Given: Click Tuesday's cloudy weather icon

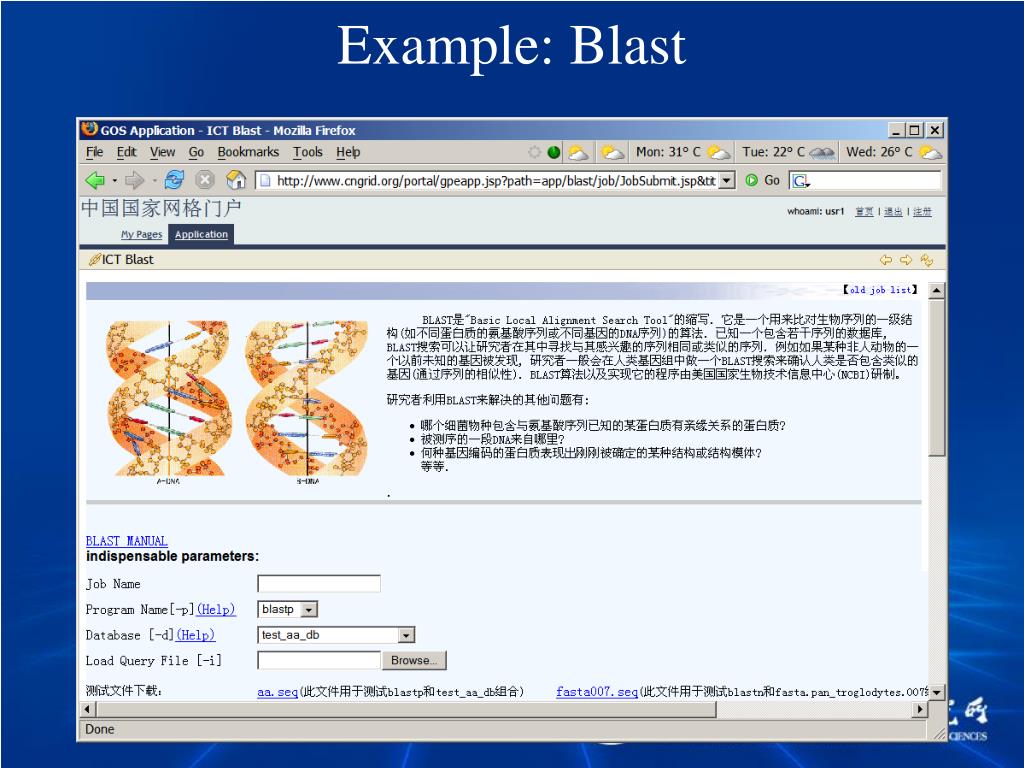Looking at the screenshot, I should tap(822, 153).
